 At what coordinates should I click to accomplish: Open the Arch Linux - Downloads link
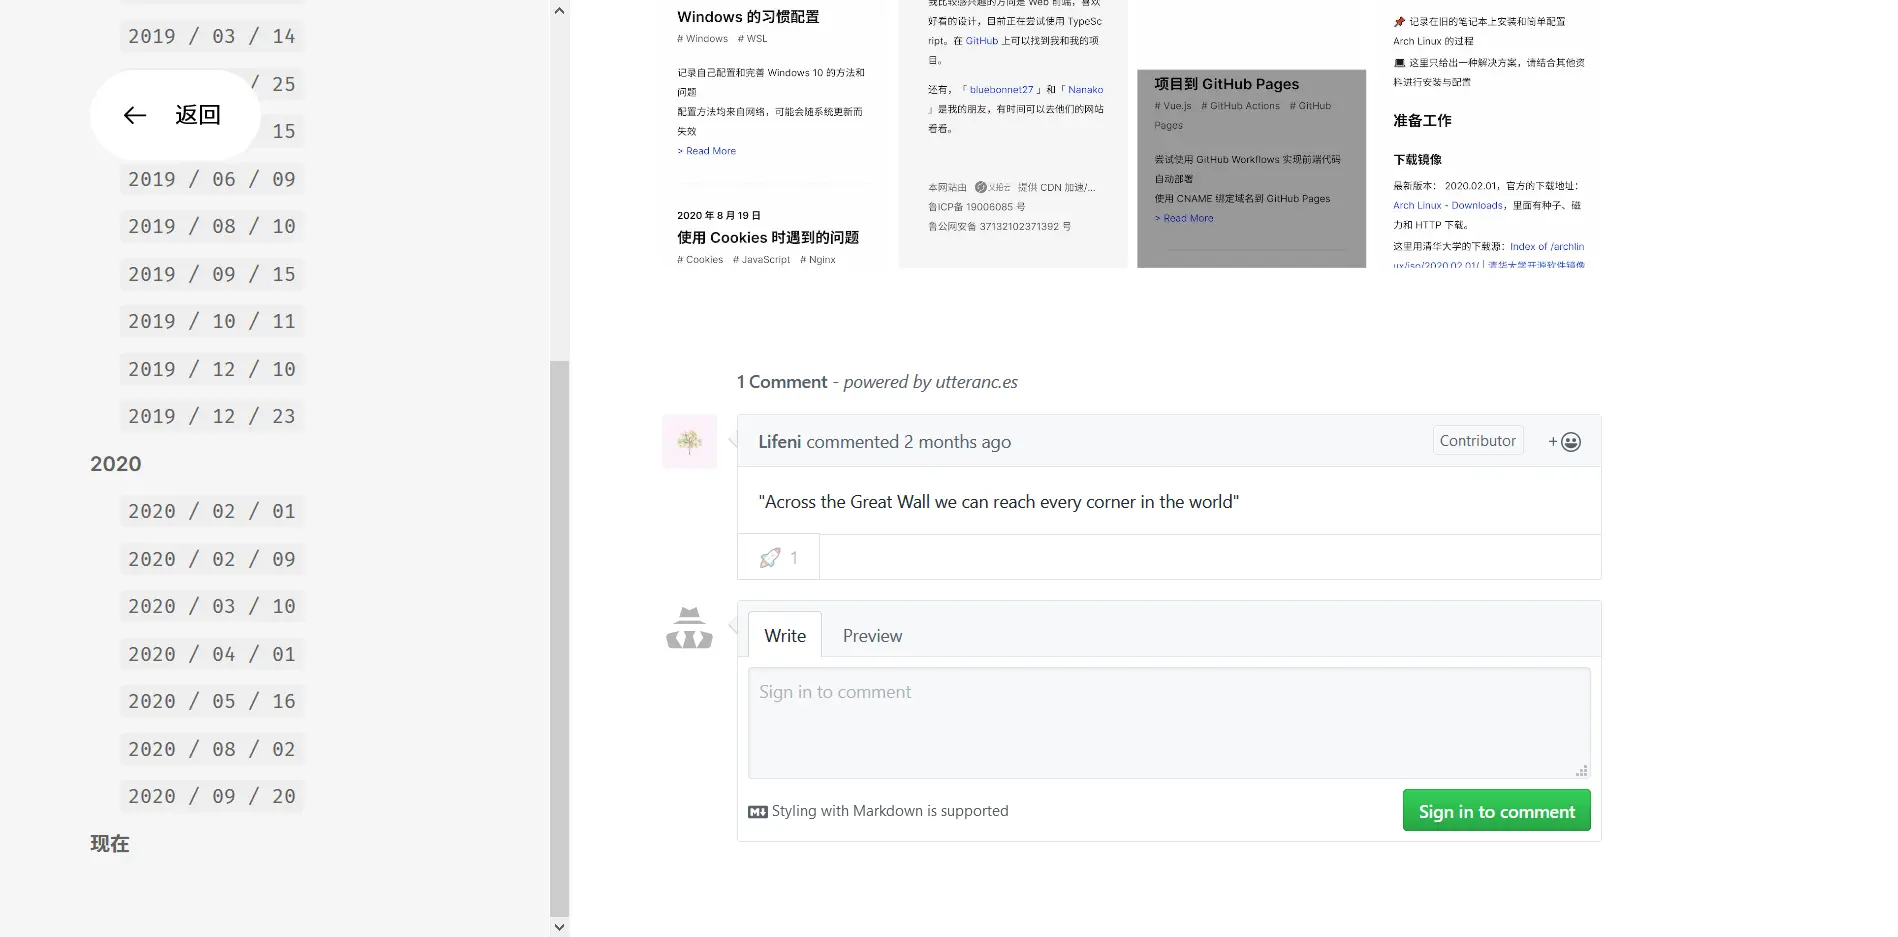point(1447,206)
